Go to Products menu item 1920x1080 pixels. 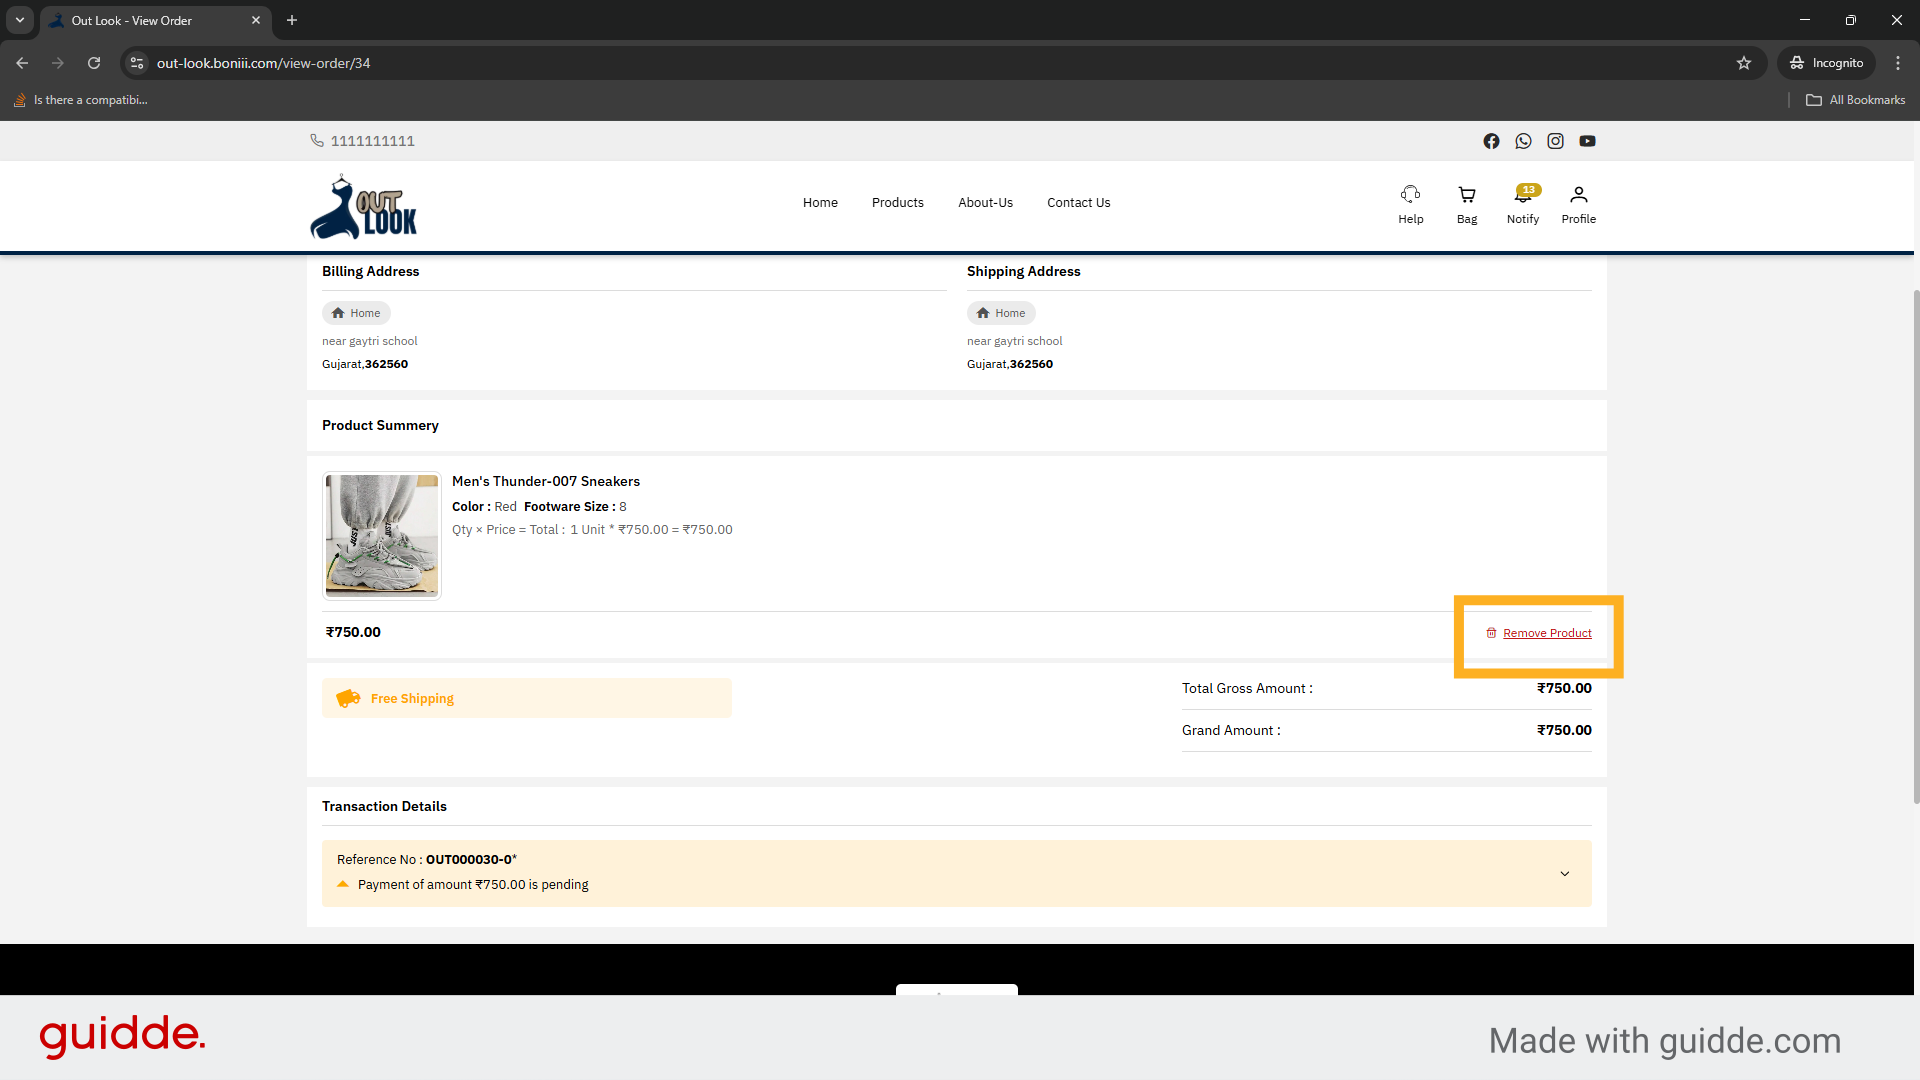pos(897,203)
